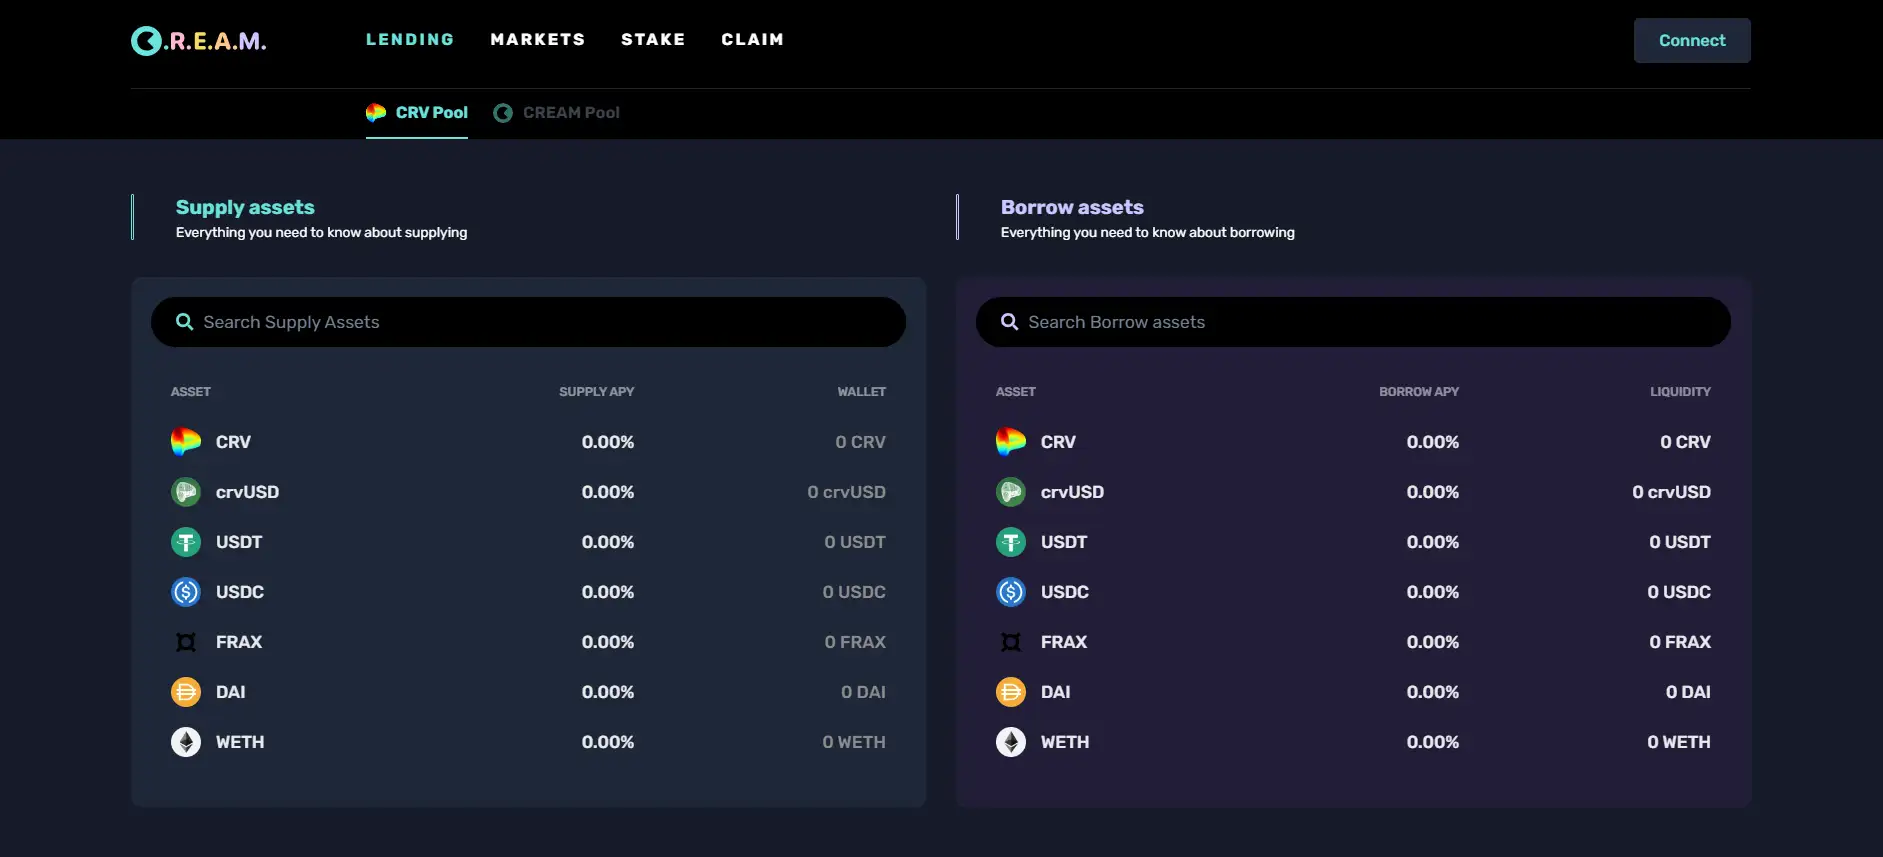1883x857 pixels.
Task: Click the FRAX icon in Borrow assets
Action: coord(1011,642)
